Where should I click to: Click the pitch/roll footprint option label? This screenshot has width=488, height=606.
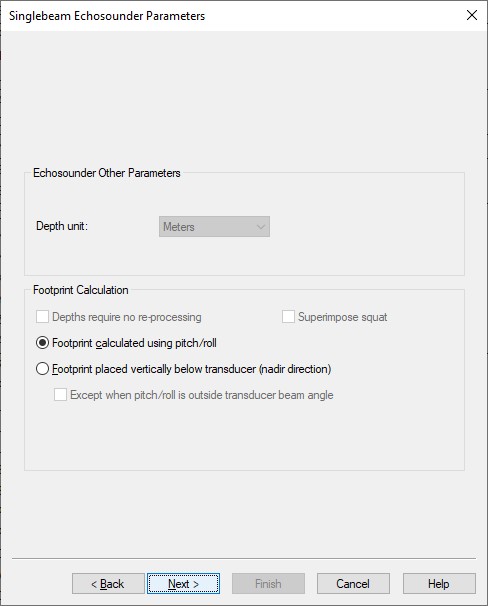click(134, 343)
